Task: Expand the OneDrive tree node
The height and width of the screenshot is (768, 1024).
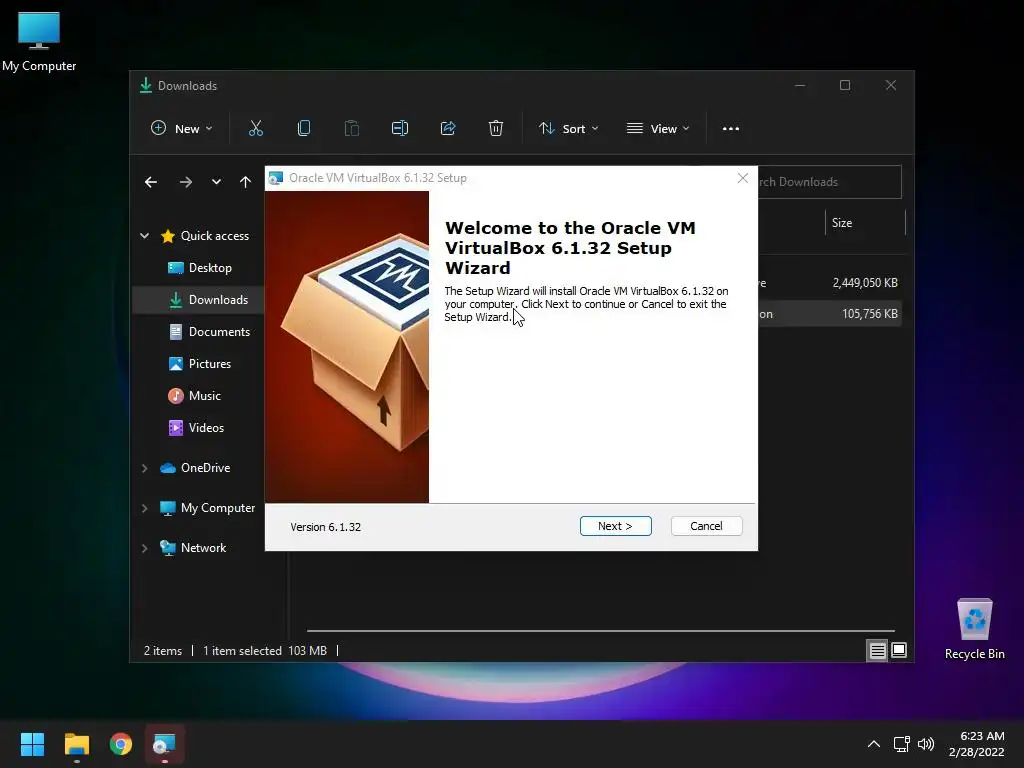Action: tap(144, 468)
